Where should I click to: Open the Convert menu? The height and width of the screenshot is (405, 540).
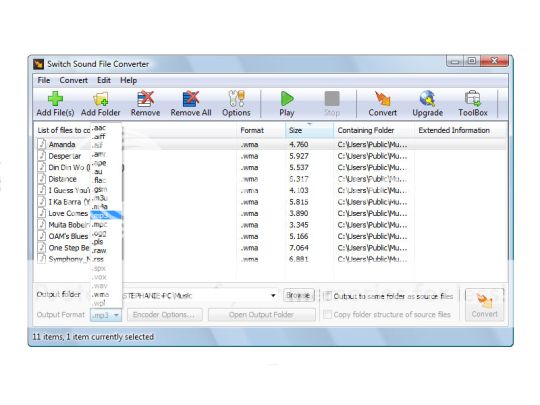73,80
